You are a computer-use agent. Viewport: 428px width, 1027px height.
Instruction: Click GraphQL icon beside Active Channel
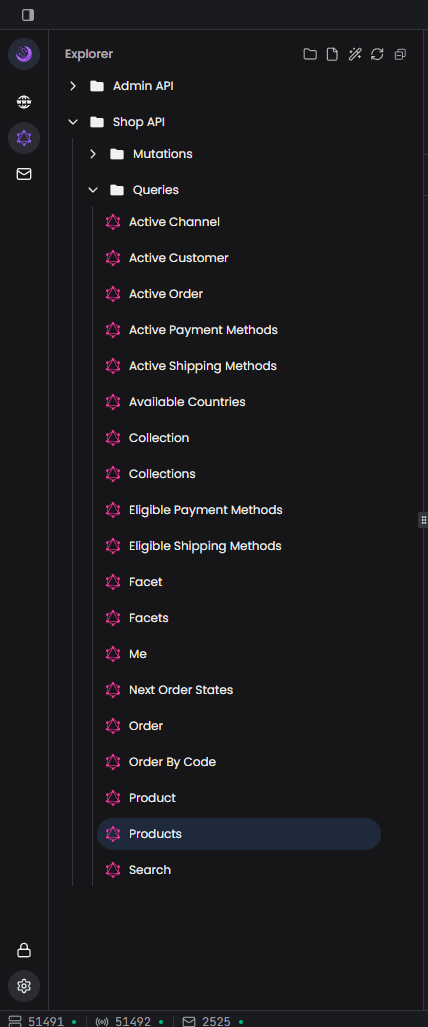(113, 222)
